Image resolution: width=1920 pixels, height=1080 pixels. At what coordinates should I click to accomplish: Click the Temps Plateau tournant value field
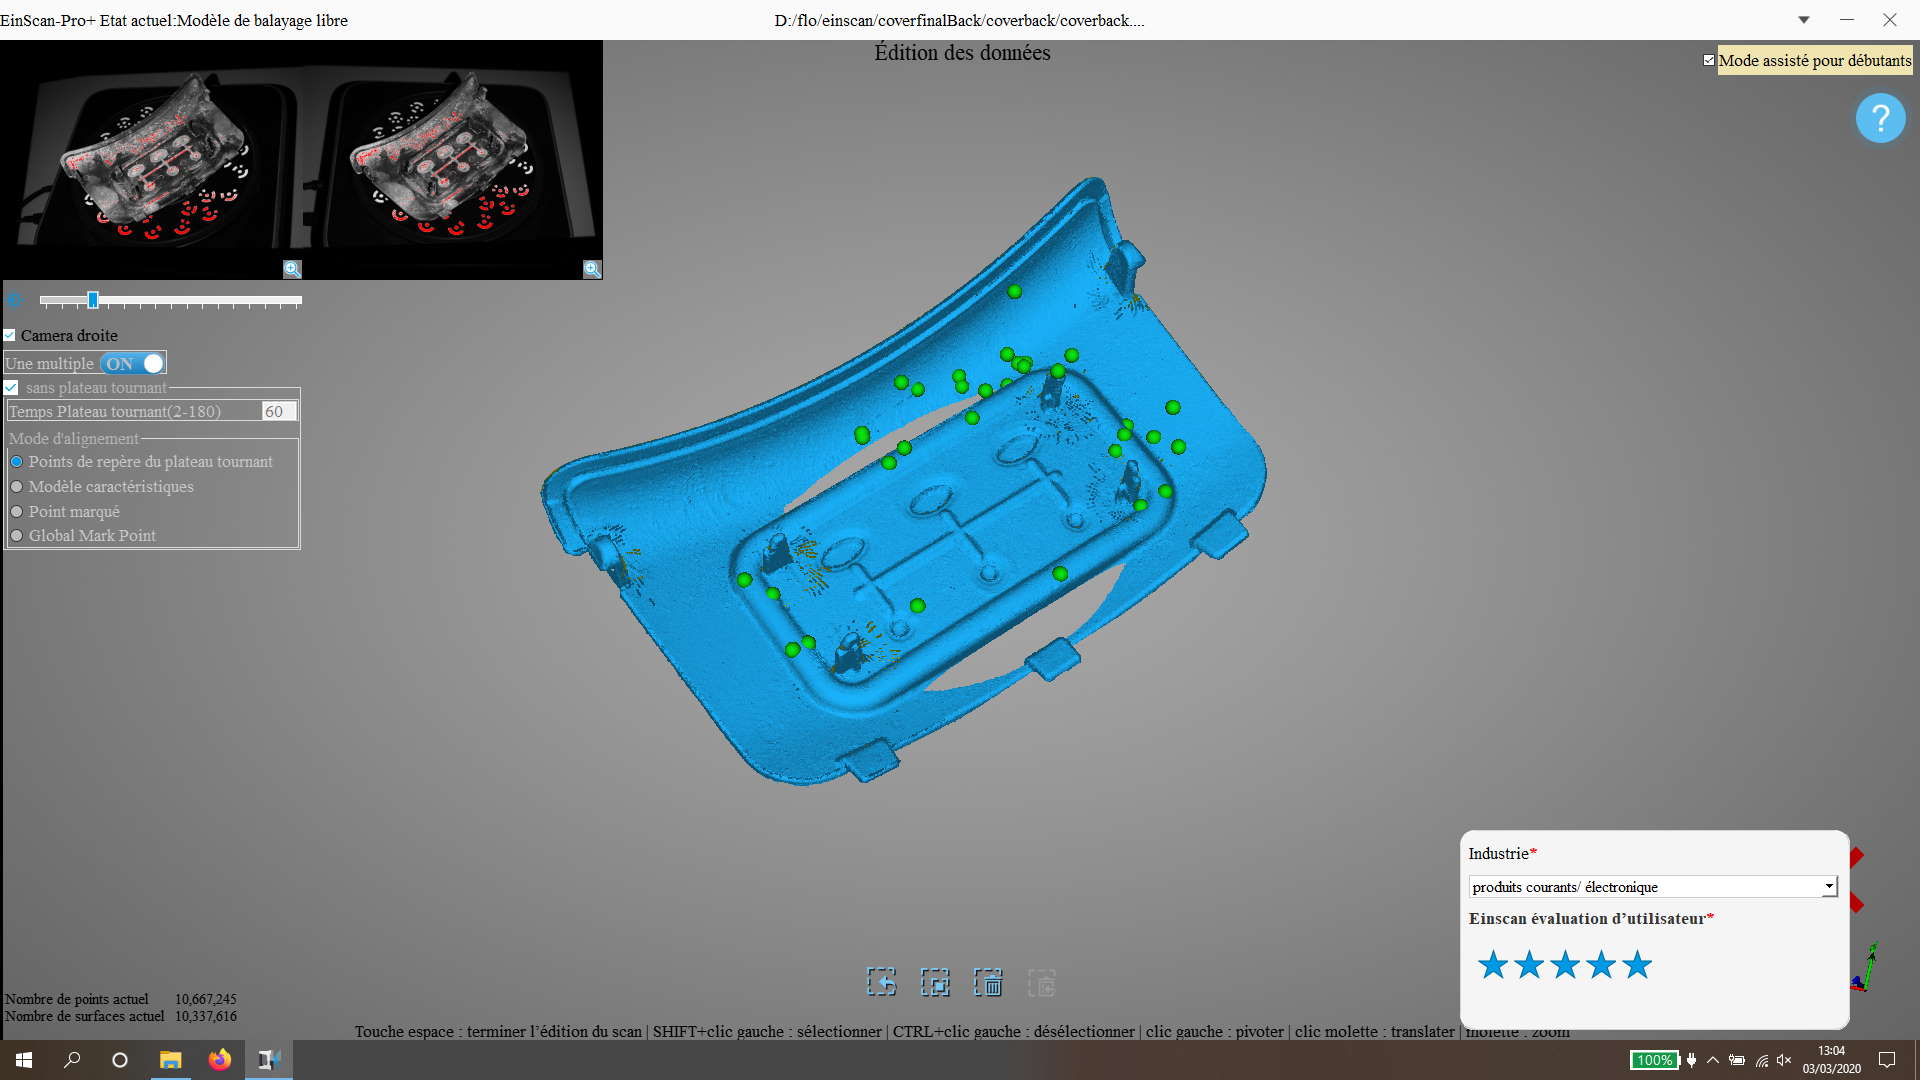point(279,412)
